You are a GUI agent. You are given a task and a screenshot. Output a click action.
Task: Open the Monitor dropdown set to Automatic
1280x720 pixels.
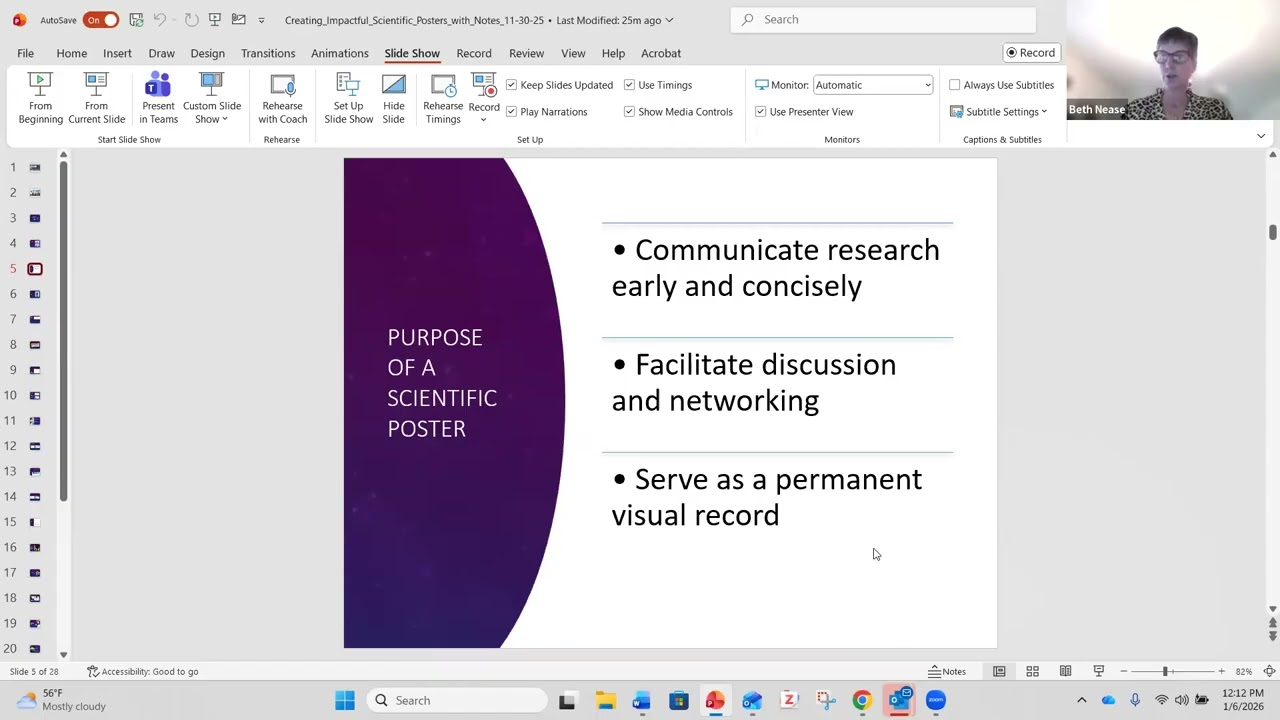click(x=873, y=85)
